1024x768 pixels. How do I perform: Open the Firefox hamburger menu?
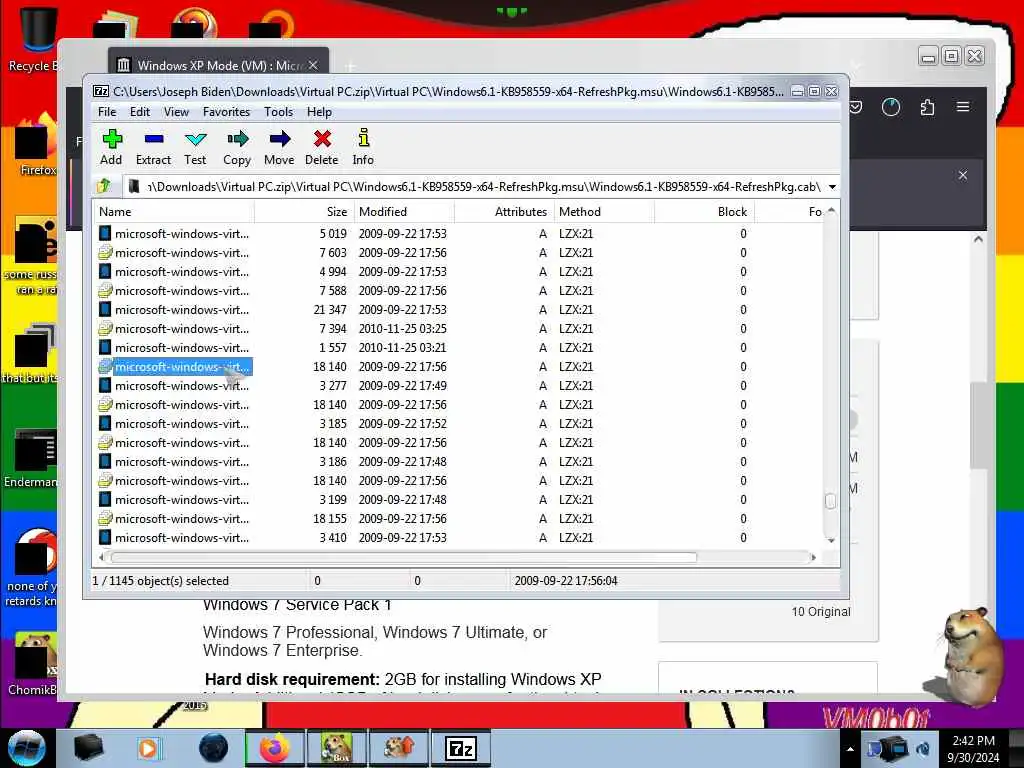pos(963,107)
